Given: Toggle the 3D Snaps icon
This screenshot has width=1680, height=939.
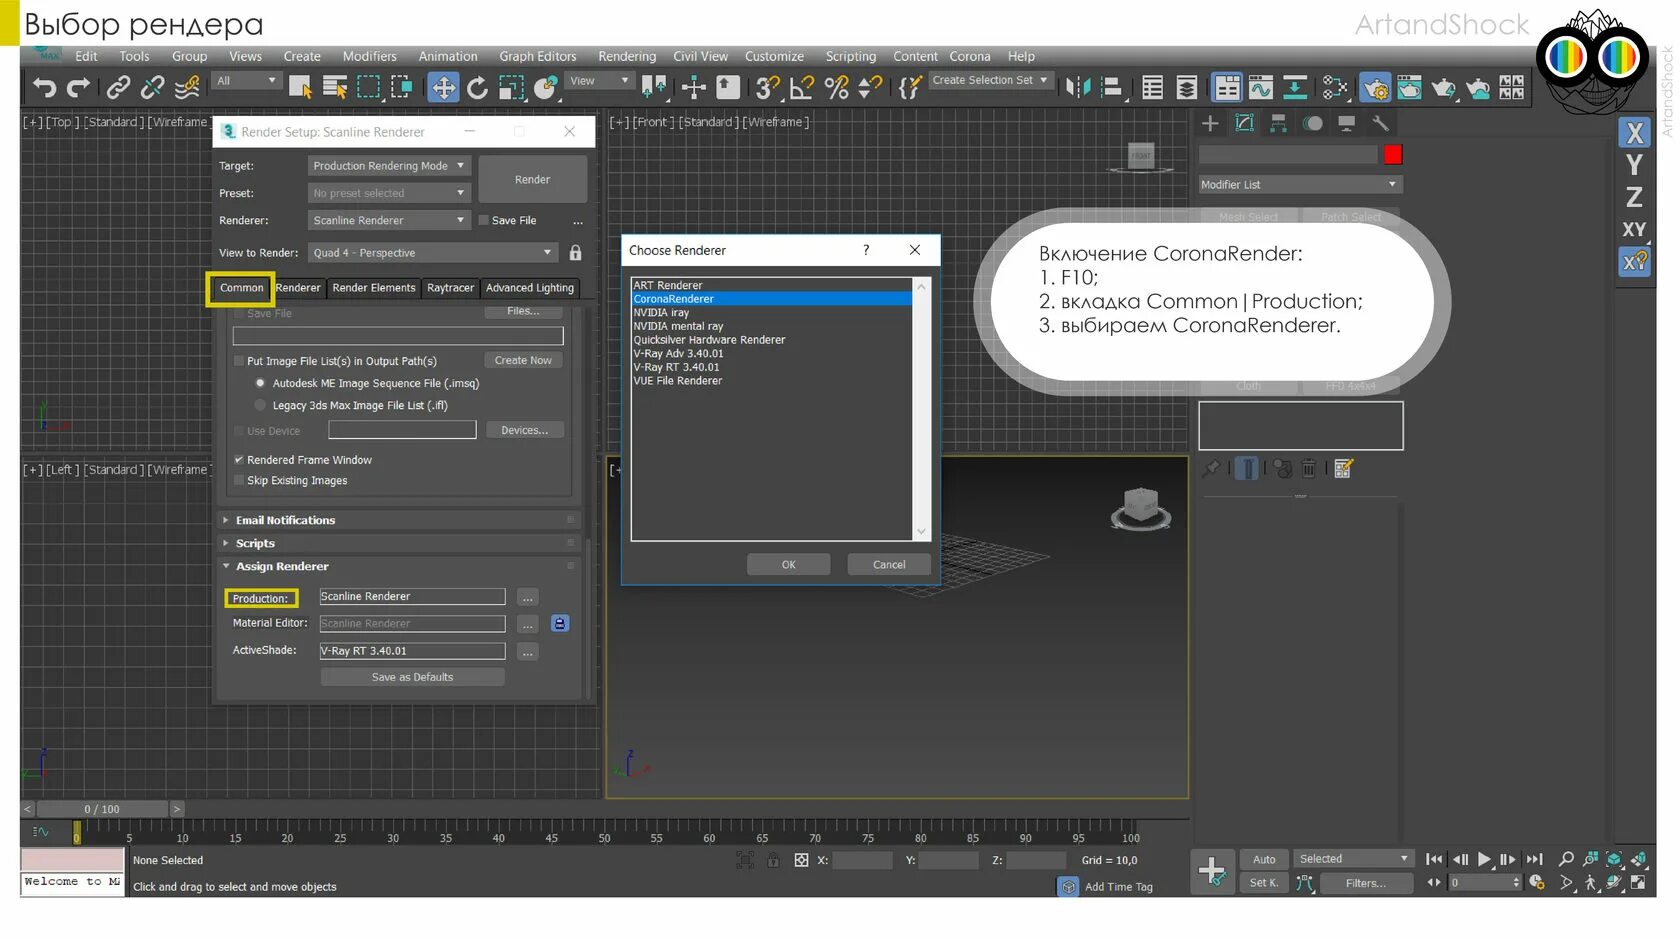Looking at the screenshot, I should pos(768,88).
